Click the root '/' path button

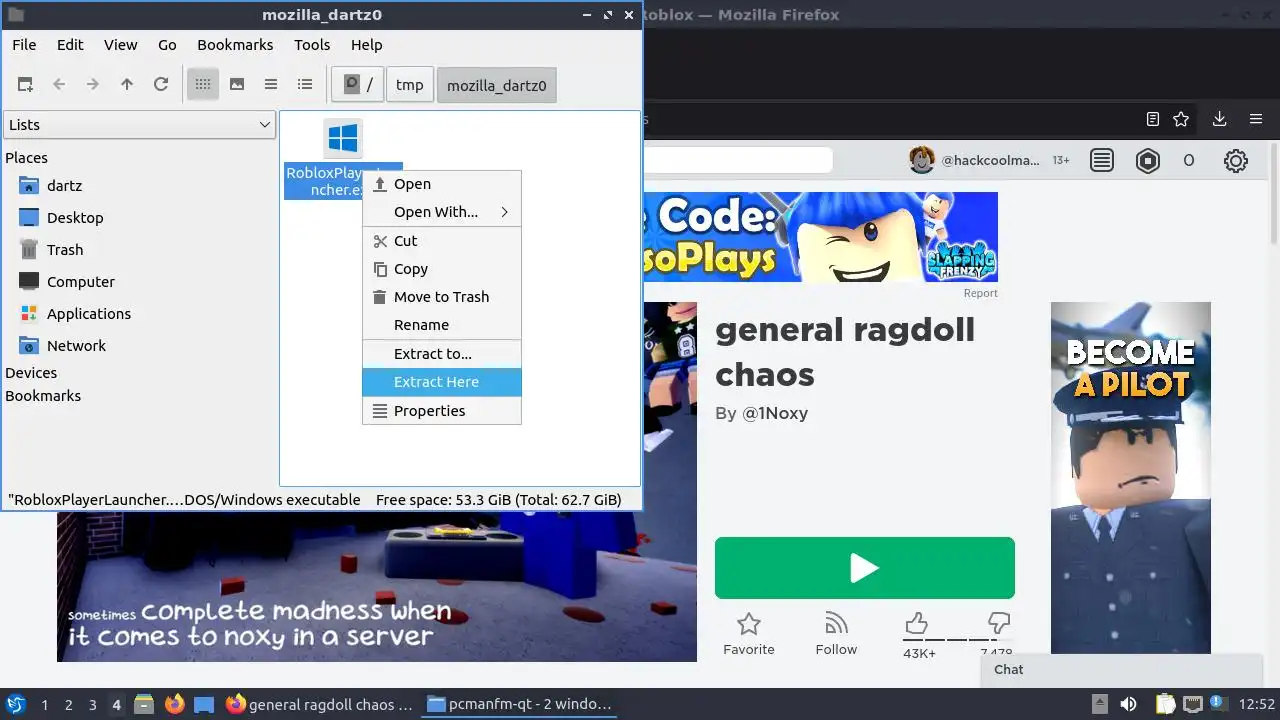358,85
